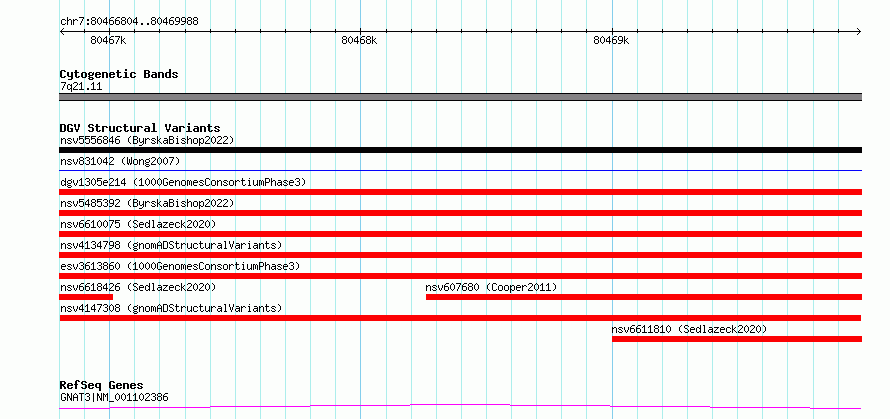Click nsv4147308 (gnomADStructuralVariants) label
The image size is (890, 419).
pos(171,308)
